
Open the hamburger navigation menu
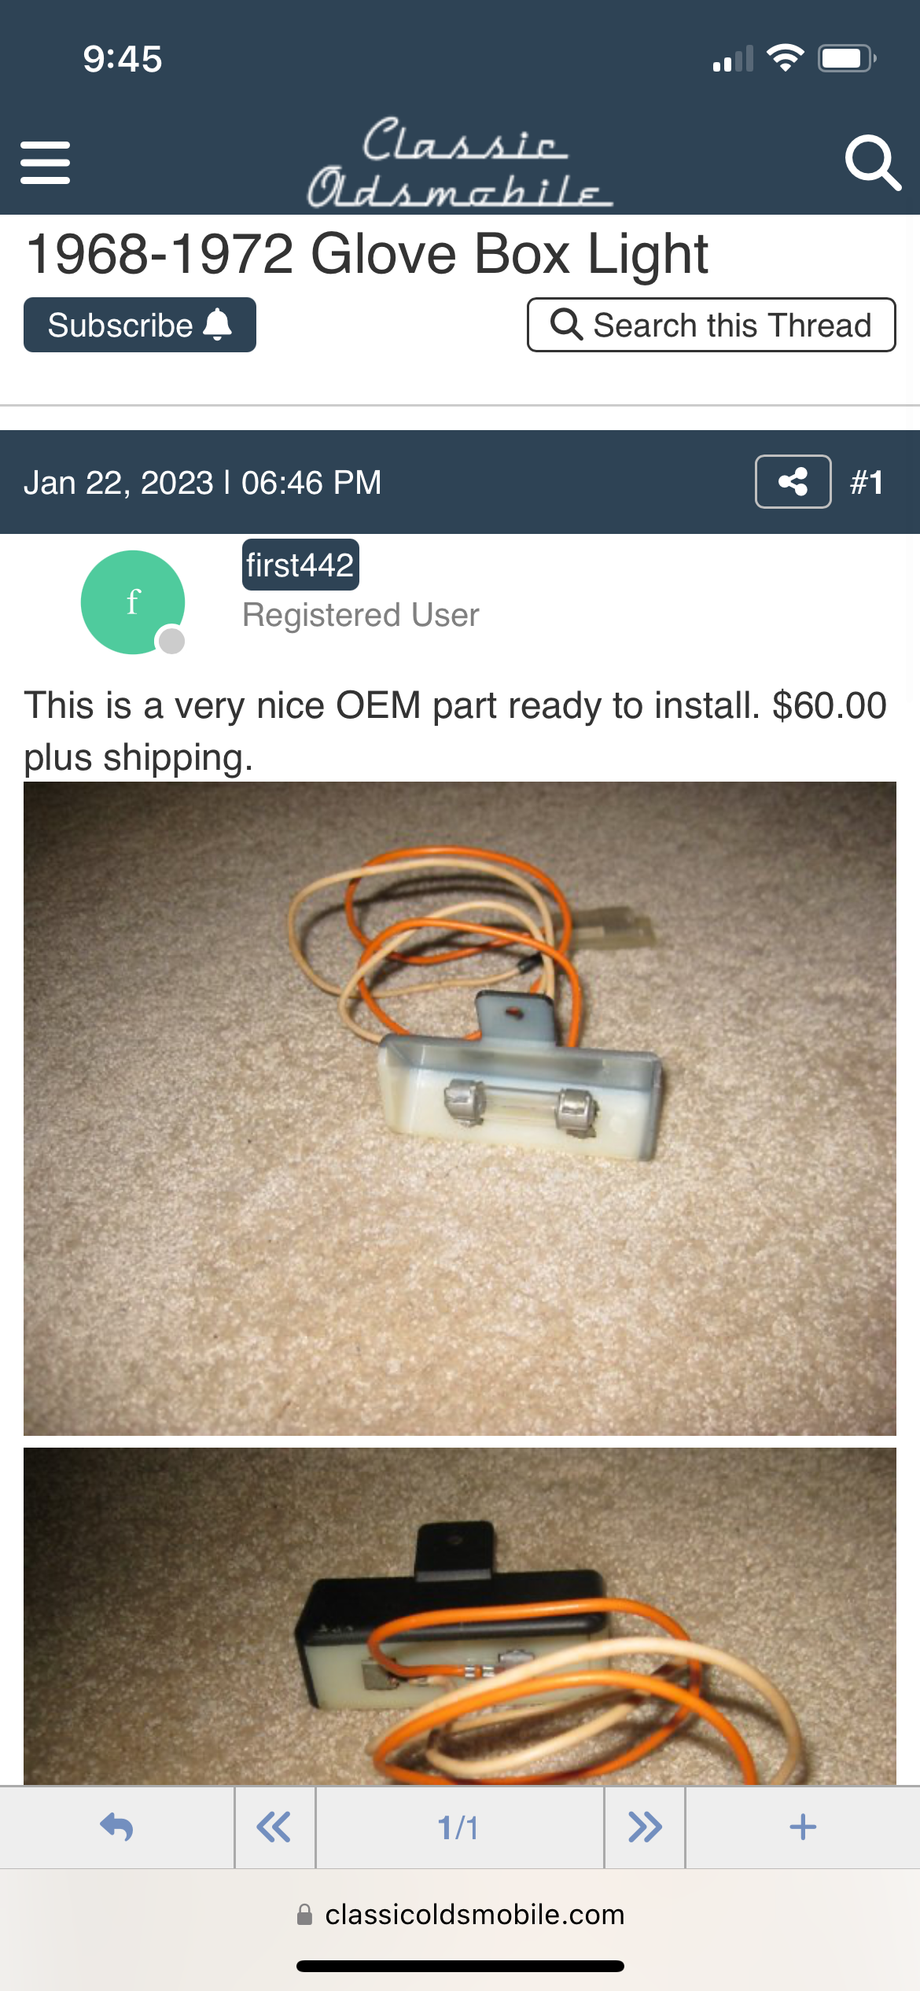pos(45,162)
